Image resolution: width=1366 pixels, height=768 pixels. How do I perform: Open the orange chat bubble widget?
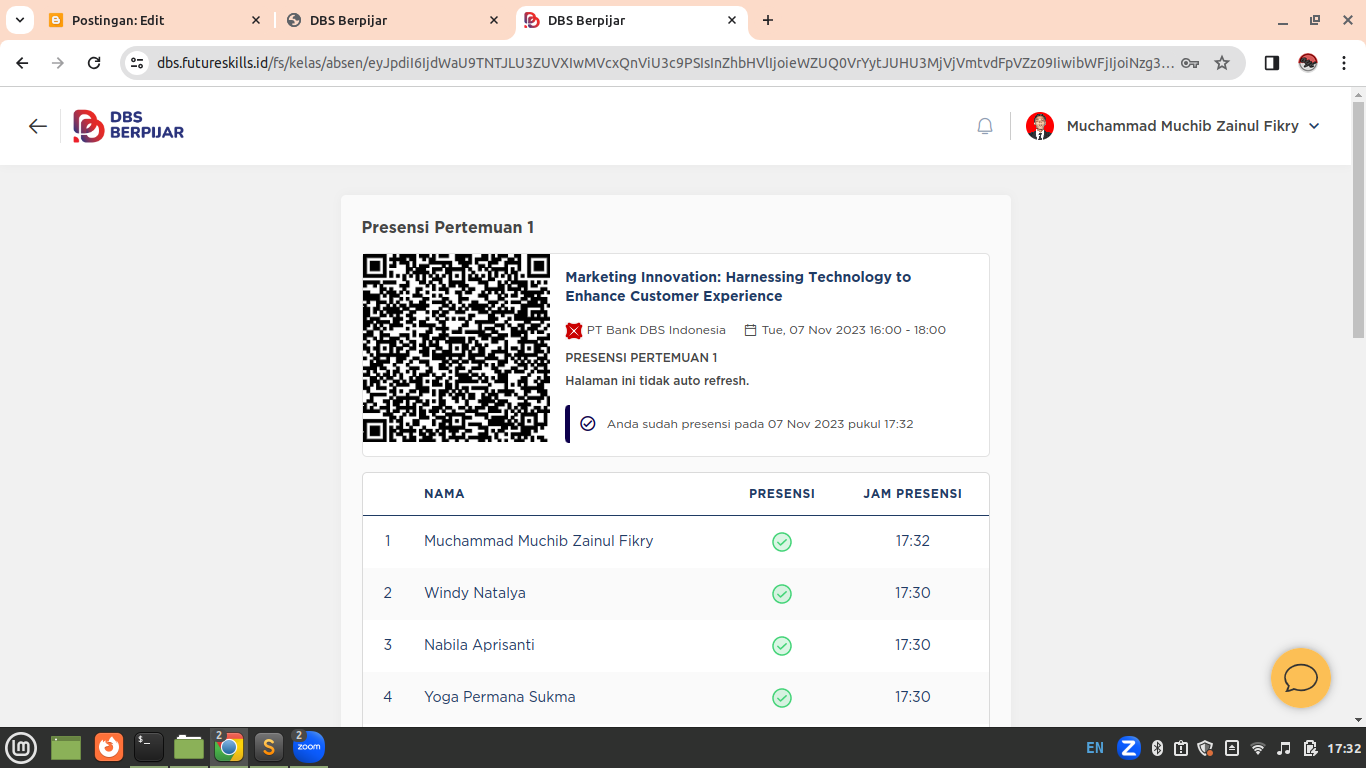tap(1300, 678)
